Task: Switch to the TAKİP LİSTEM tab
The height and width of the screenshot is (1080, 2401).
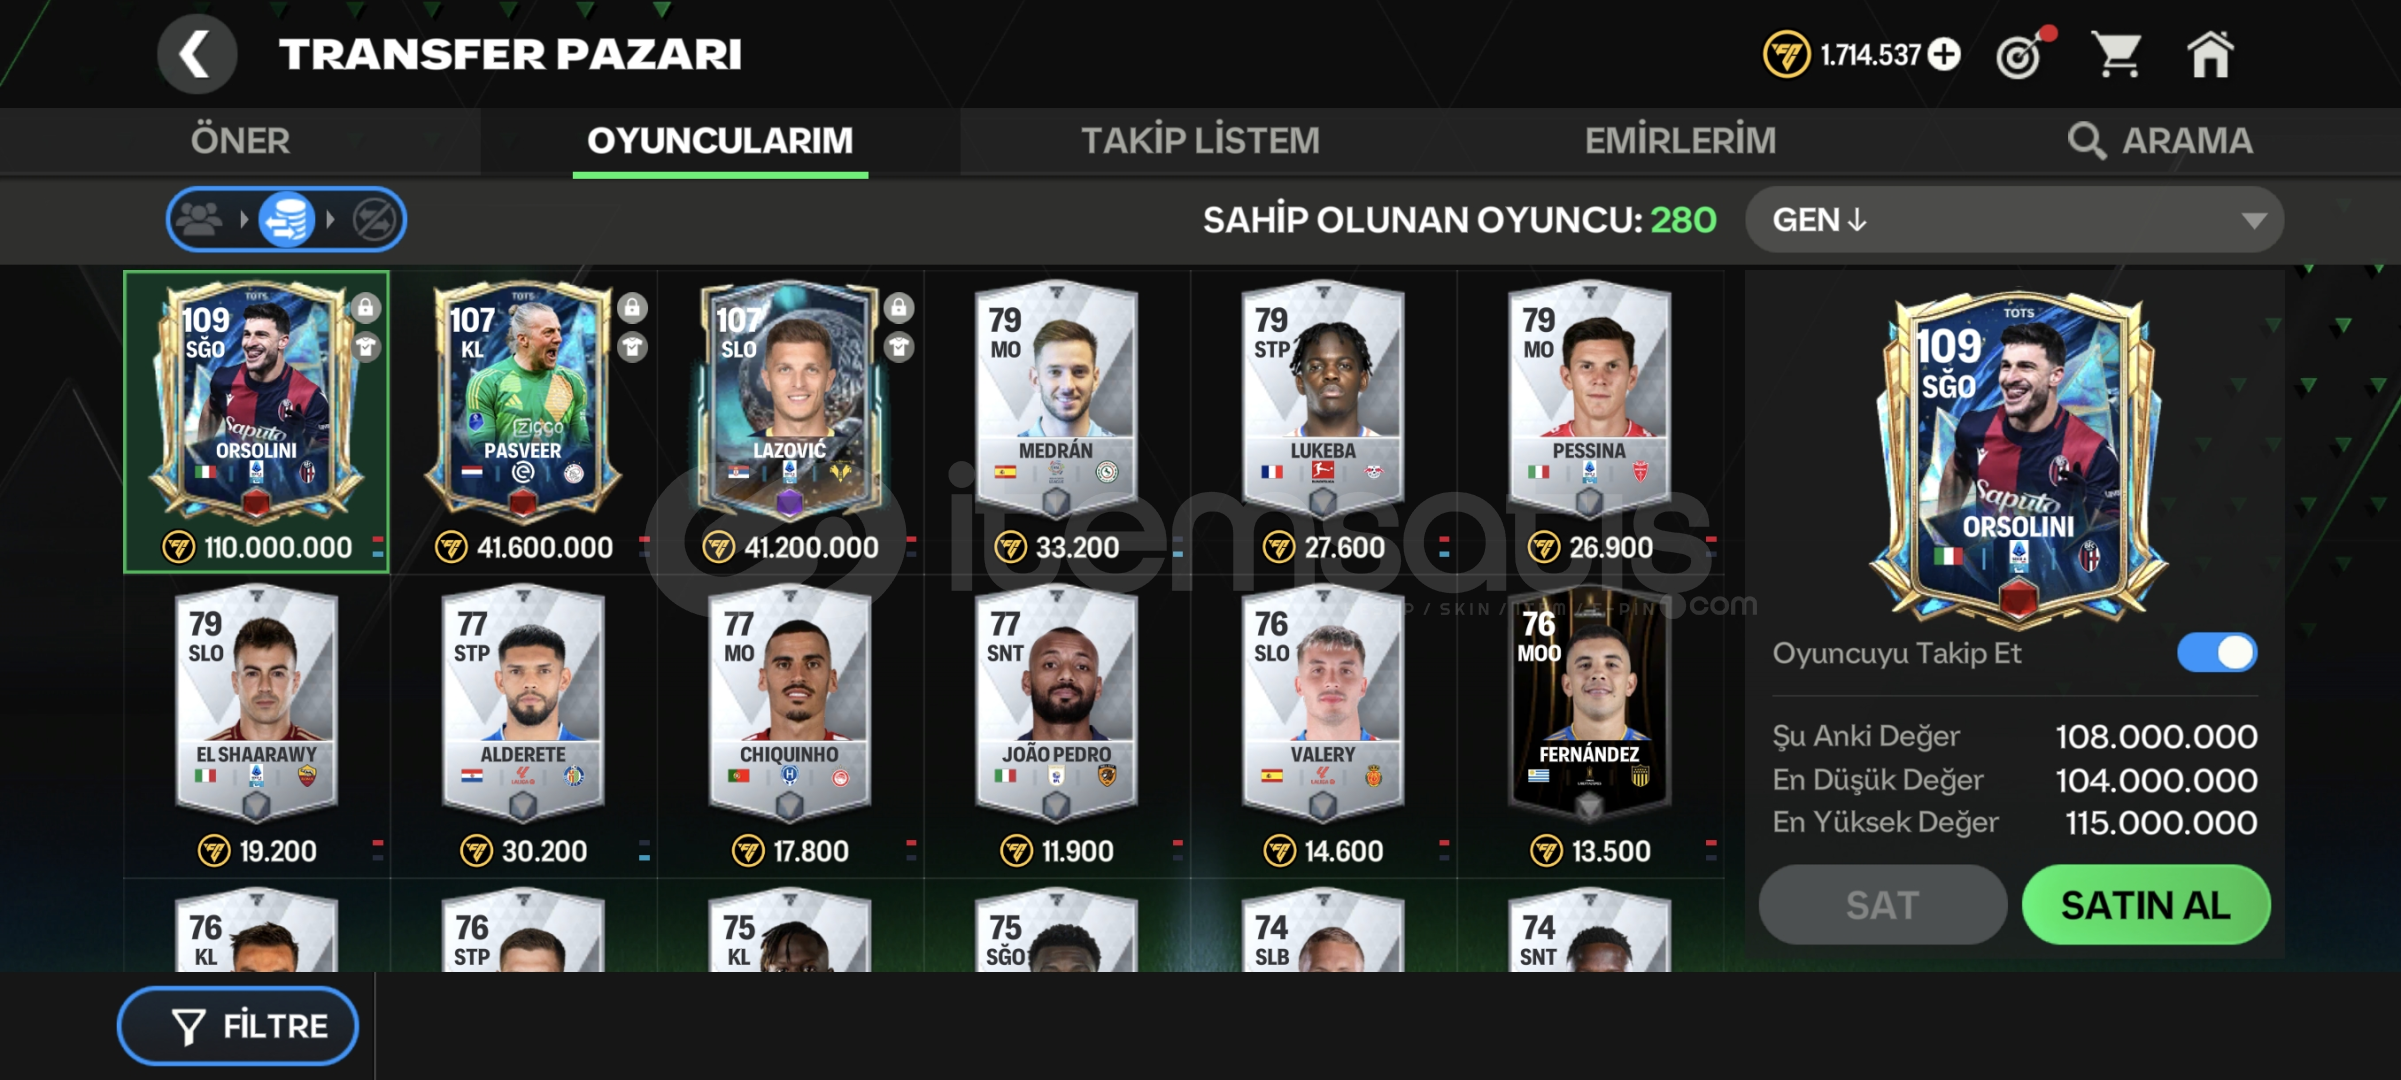Action: 1200,141
